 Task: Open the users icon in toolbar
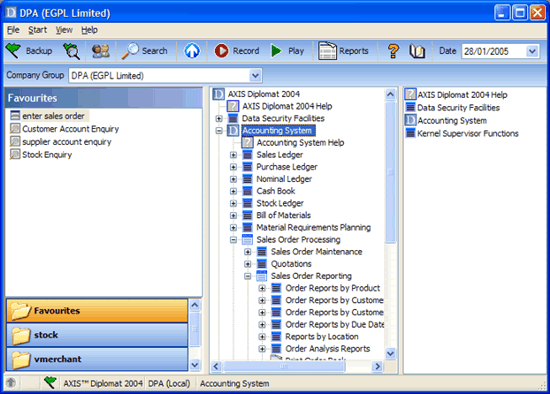point(100,51)
